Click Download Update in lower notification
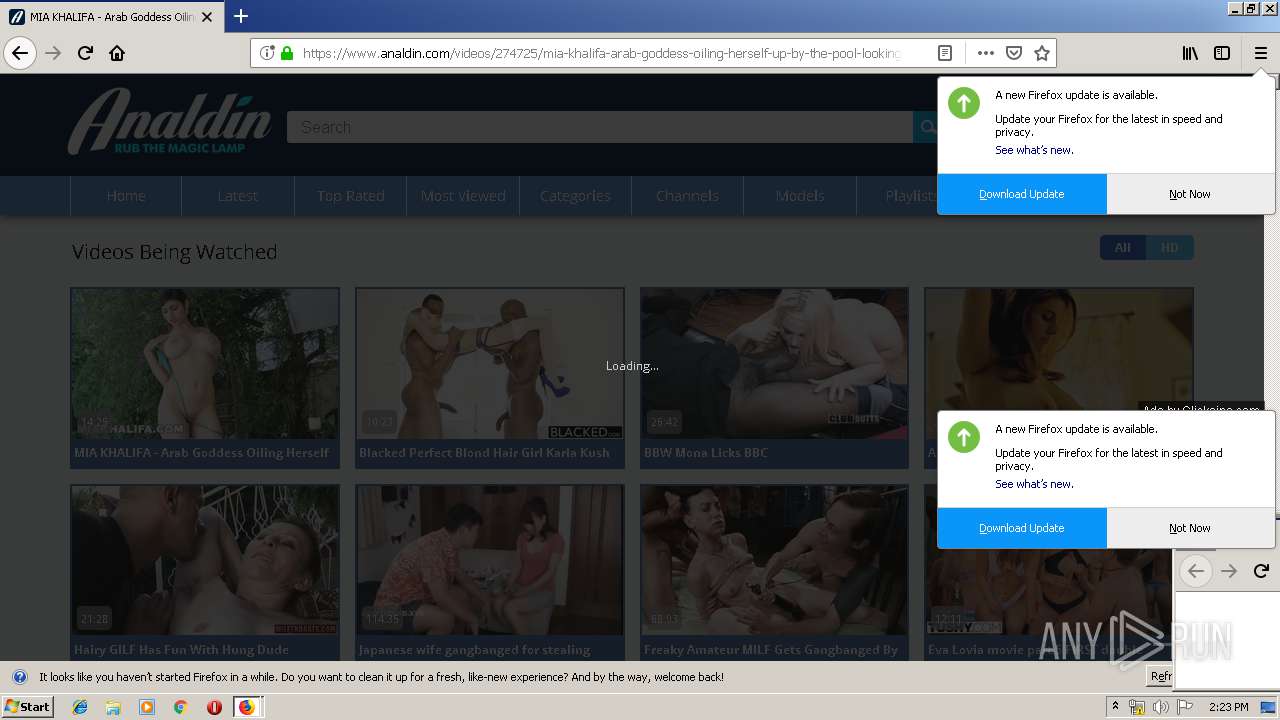This screenshot has width=1280, height=720. (x=1022, y=528)
